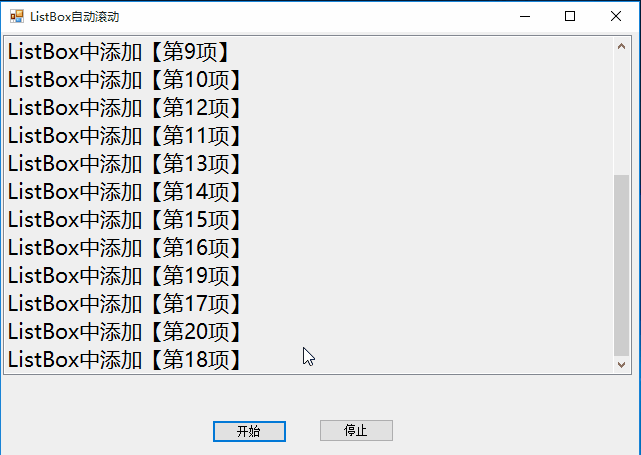Select list item 第12项

tap(309, 108)
